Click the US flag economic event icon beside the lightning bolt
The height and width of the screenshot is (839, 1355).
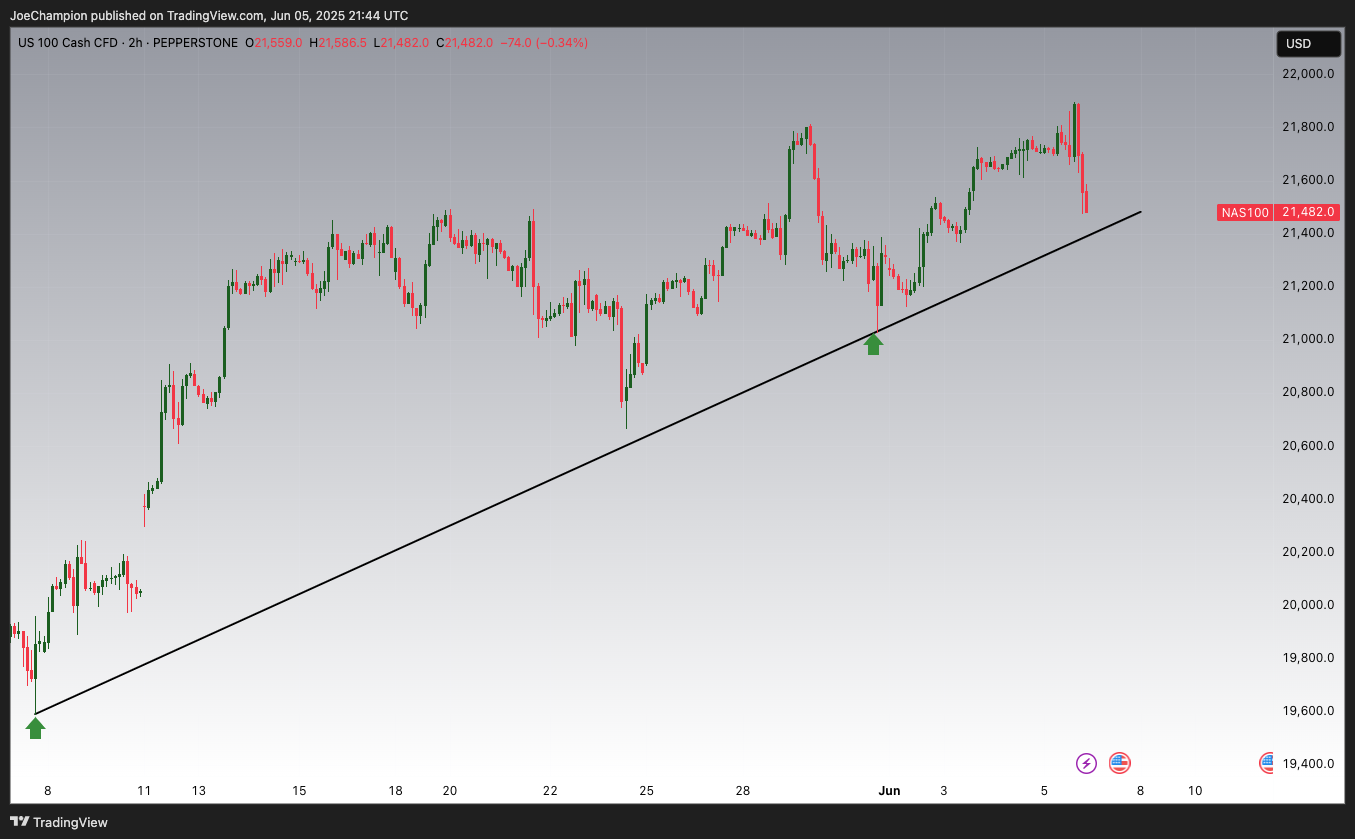(1119, 763)
